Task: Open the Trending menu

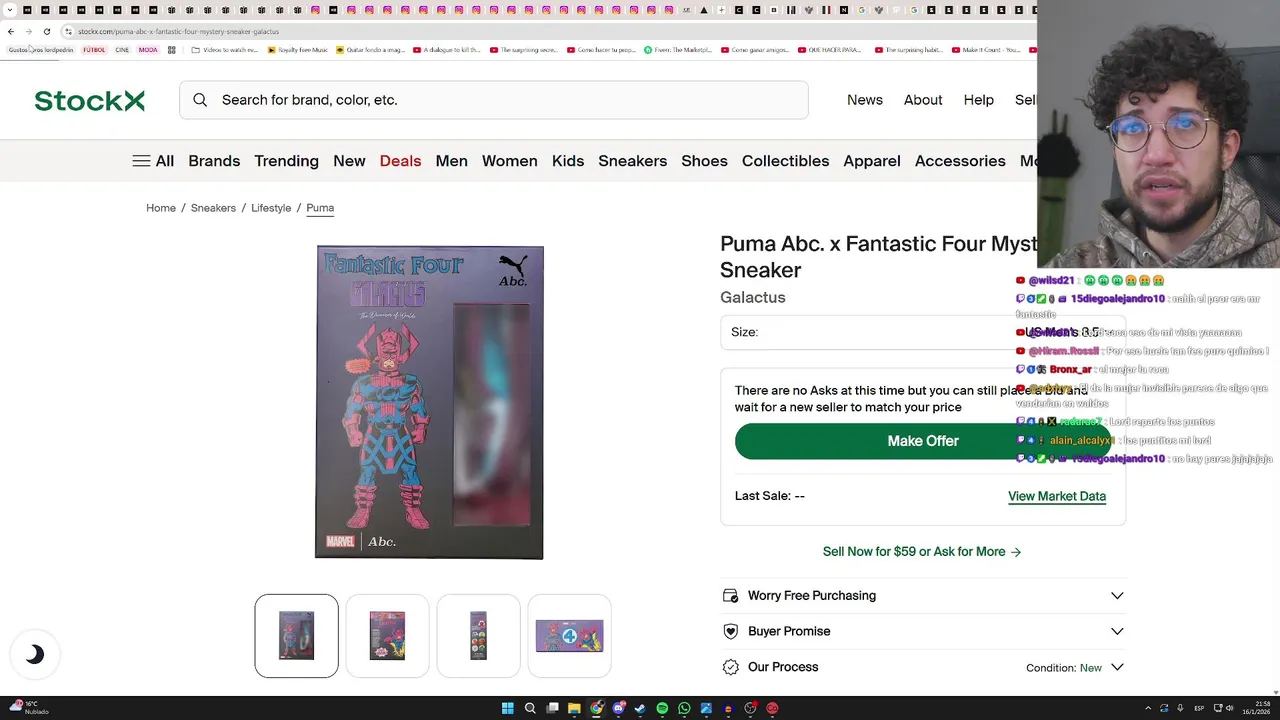Action: (x=286, y=161)
